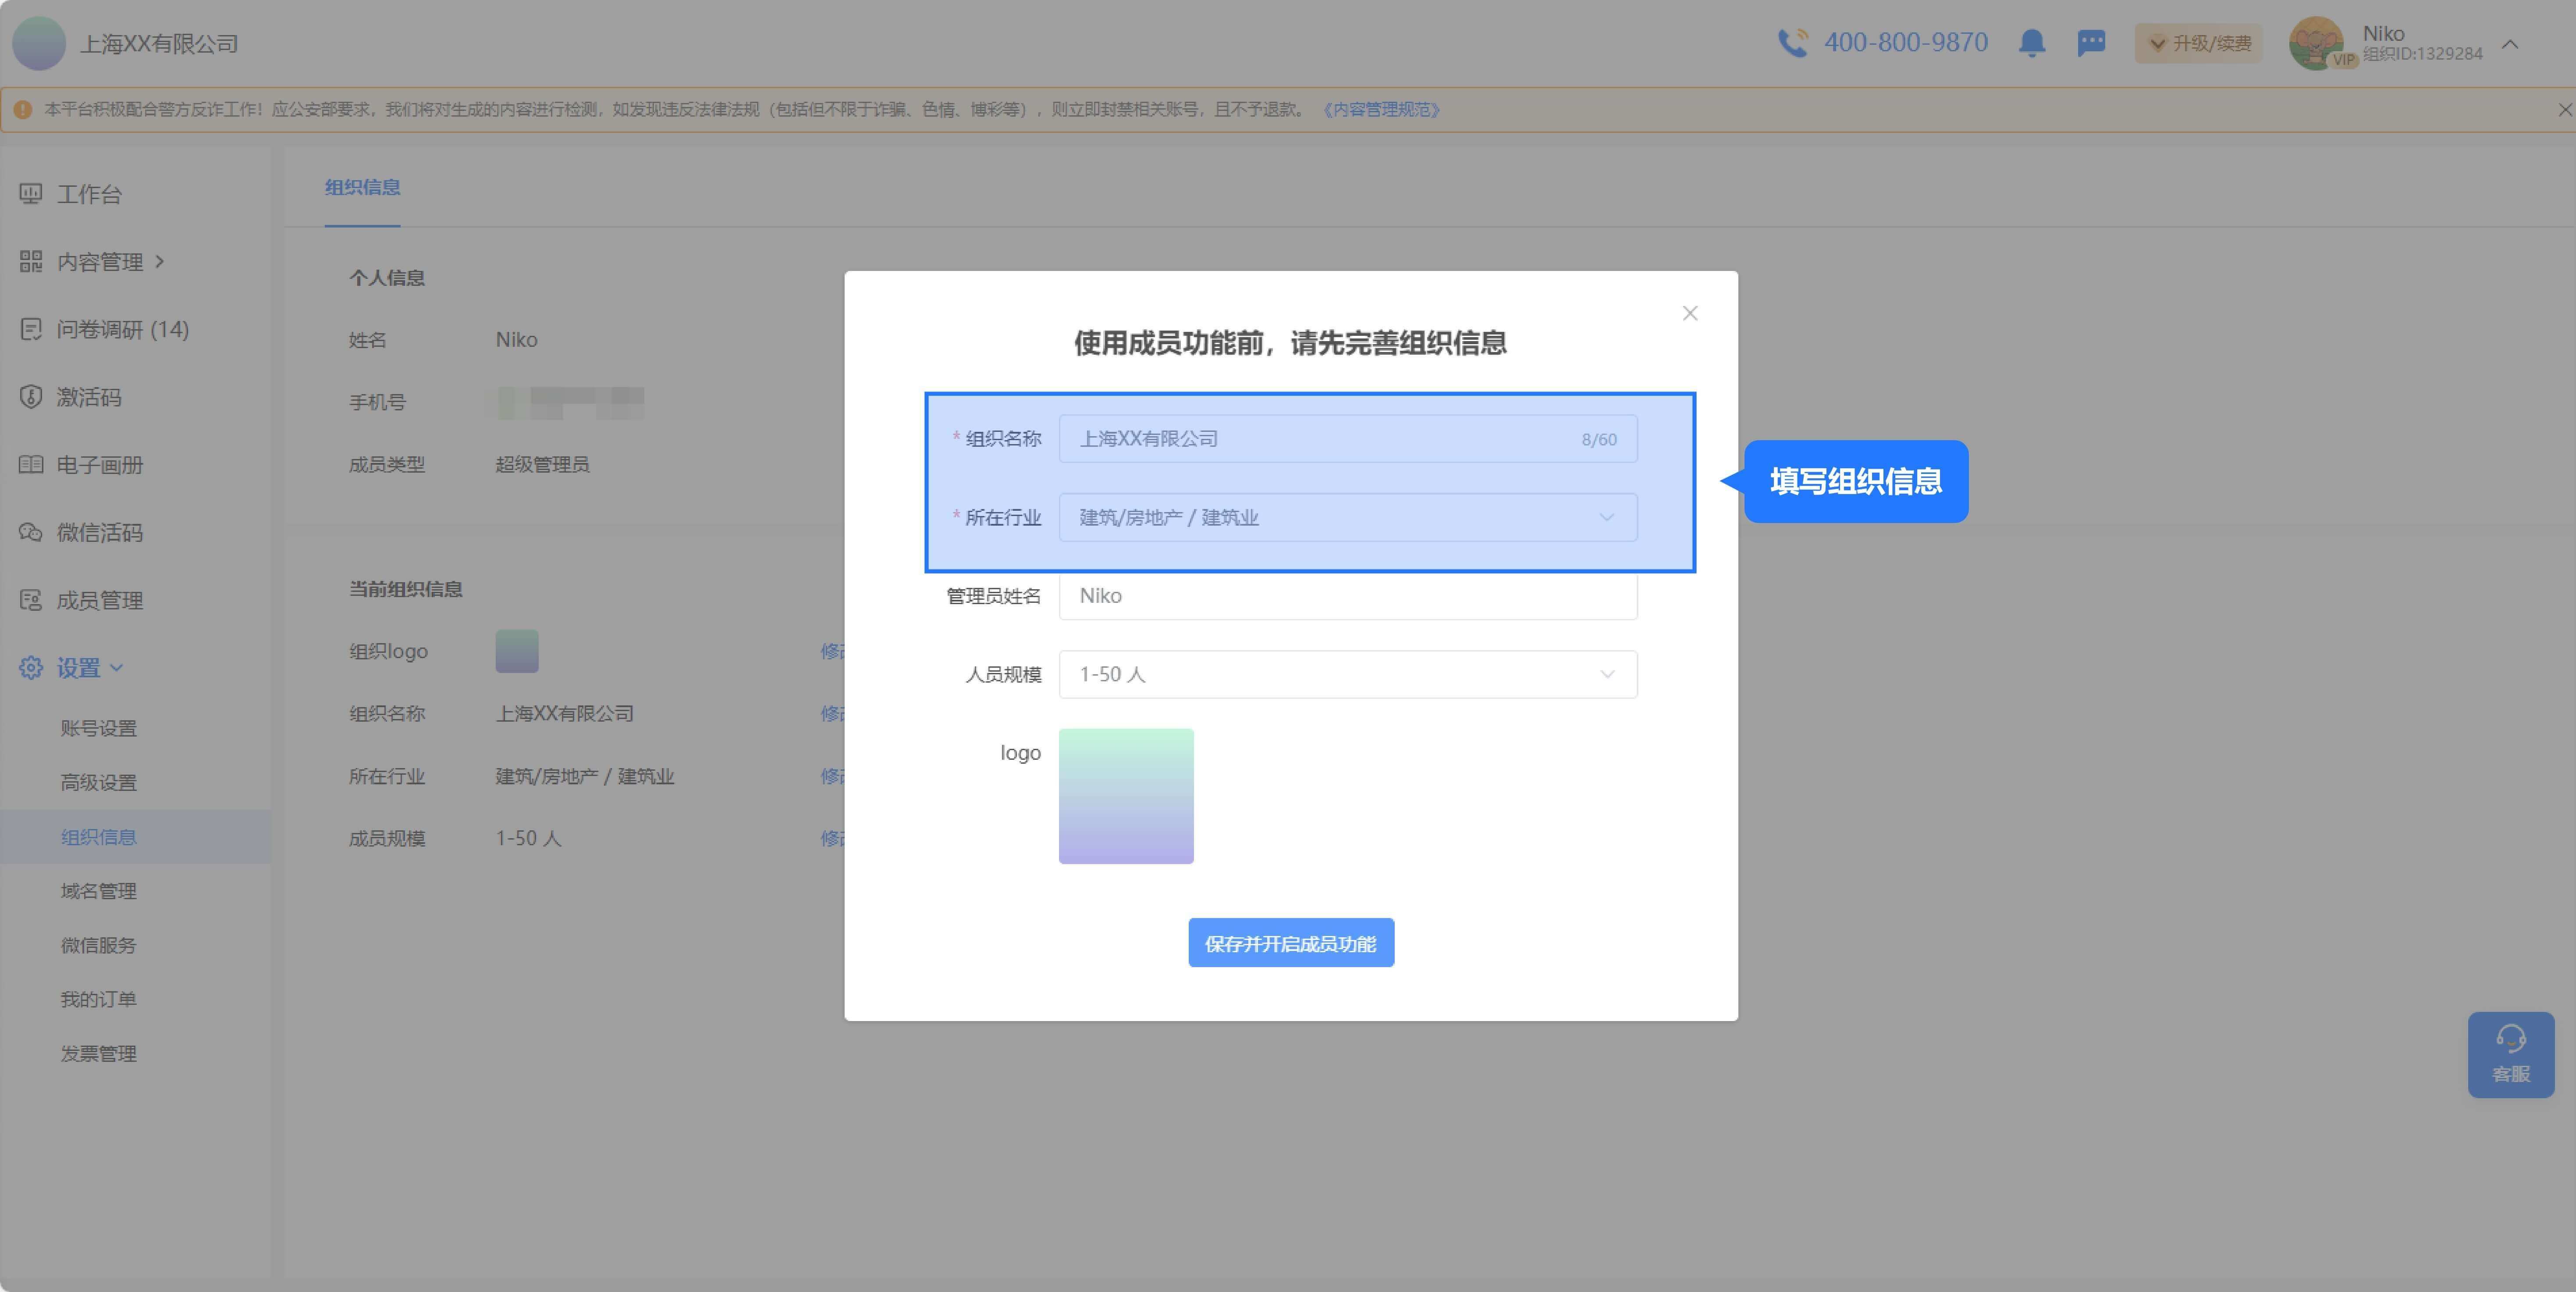Click the notification bell icon
The height and width of the screenshot is (1292, 2576).
click(2031, 43)
